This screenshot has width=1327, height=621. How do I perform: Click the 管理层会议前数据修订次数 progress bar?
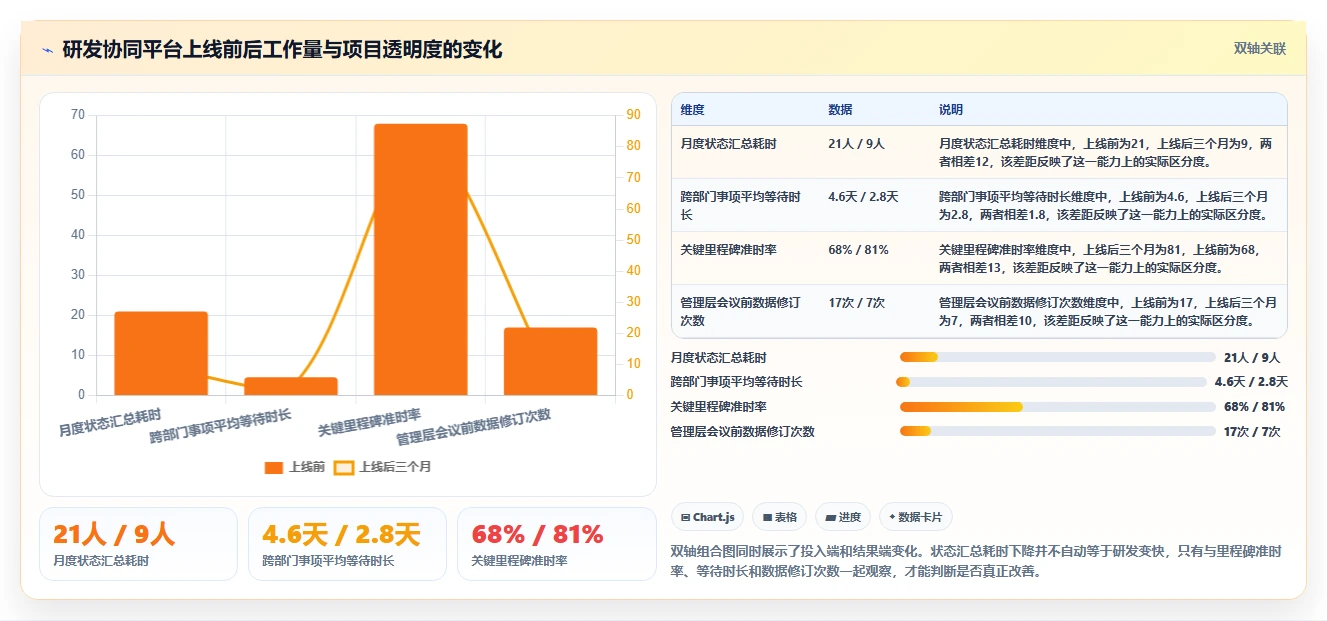pos(1057,432)
